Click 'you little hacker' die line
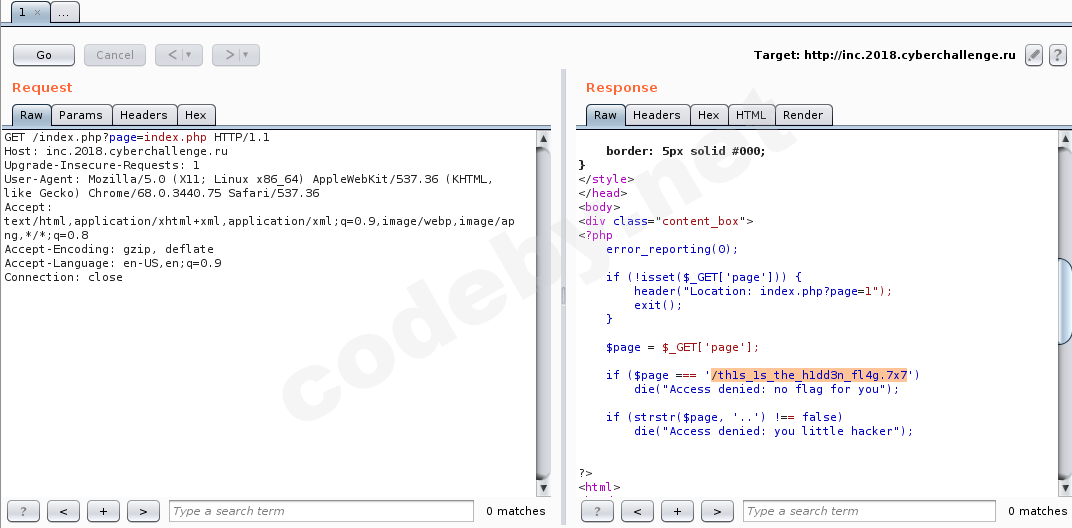This screenshot has width=1072, height=528. [x=773, y=431]
